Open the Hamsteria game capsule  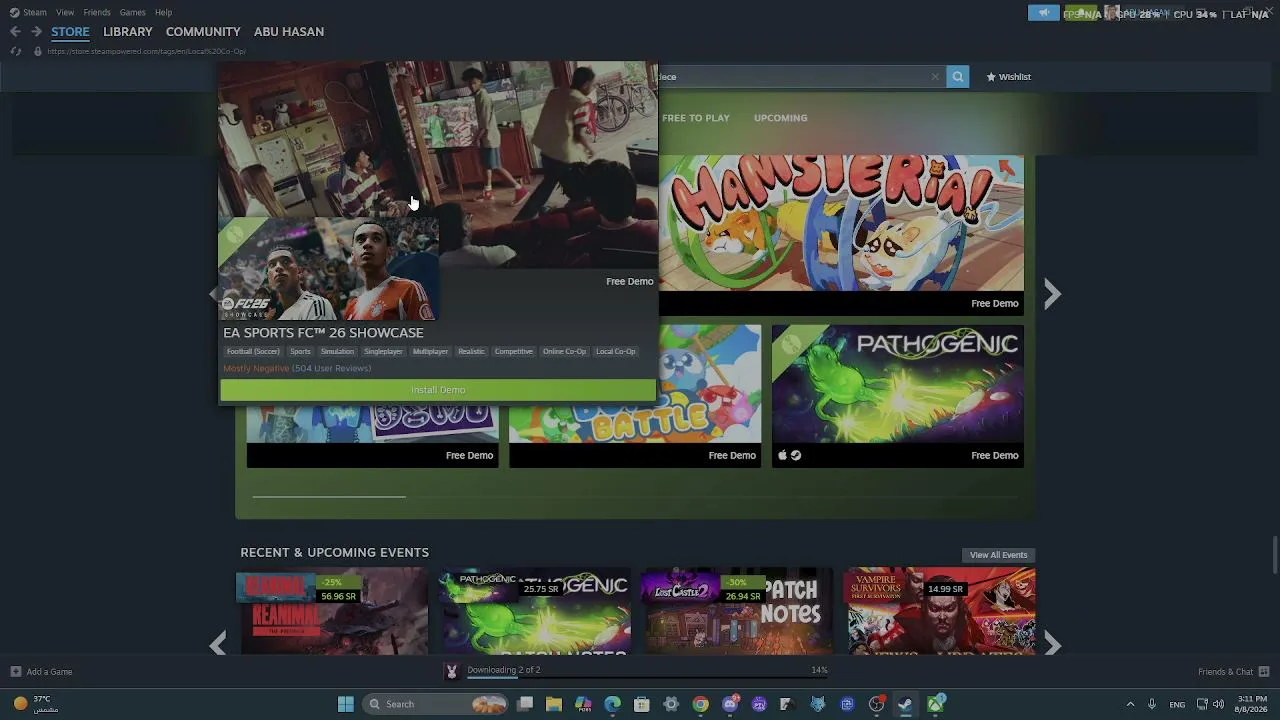pyautogui.click(x=841, y=234)
